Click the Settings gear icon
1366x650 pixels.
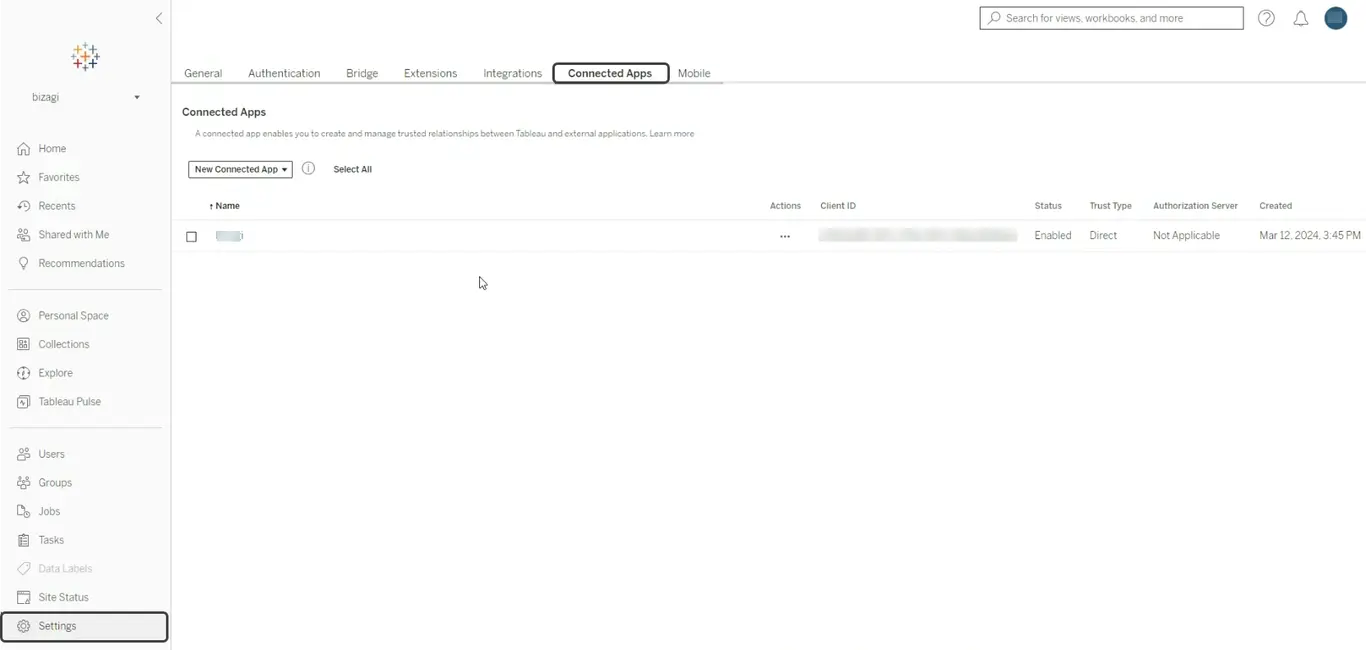[x=24, y=626]
